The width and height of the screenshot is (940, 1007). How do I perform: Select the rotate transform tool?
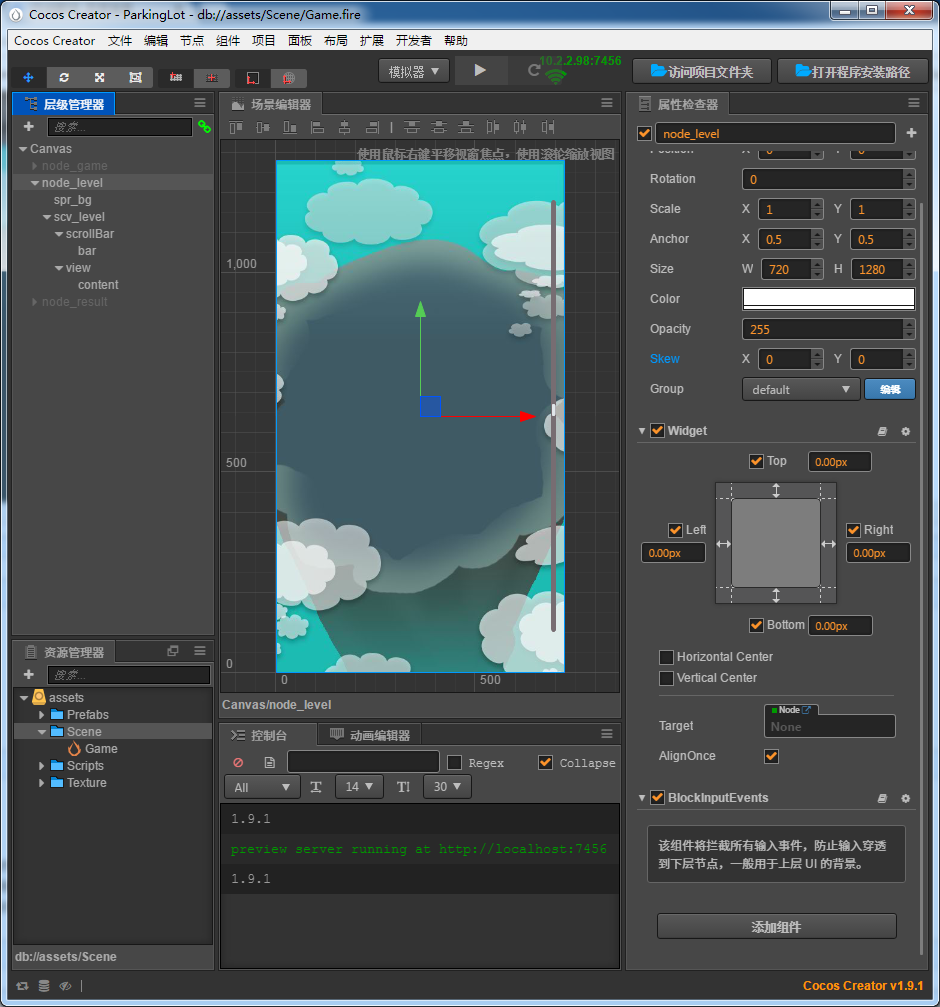[64, 78]
